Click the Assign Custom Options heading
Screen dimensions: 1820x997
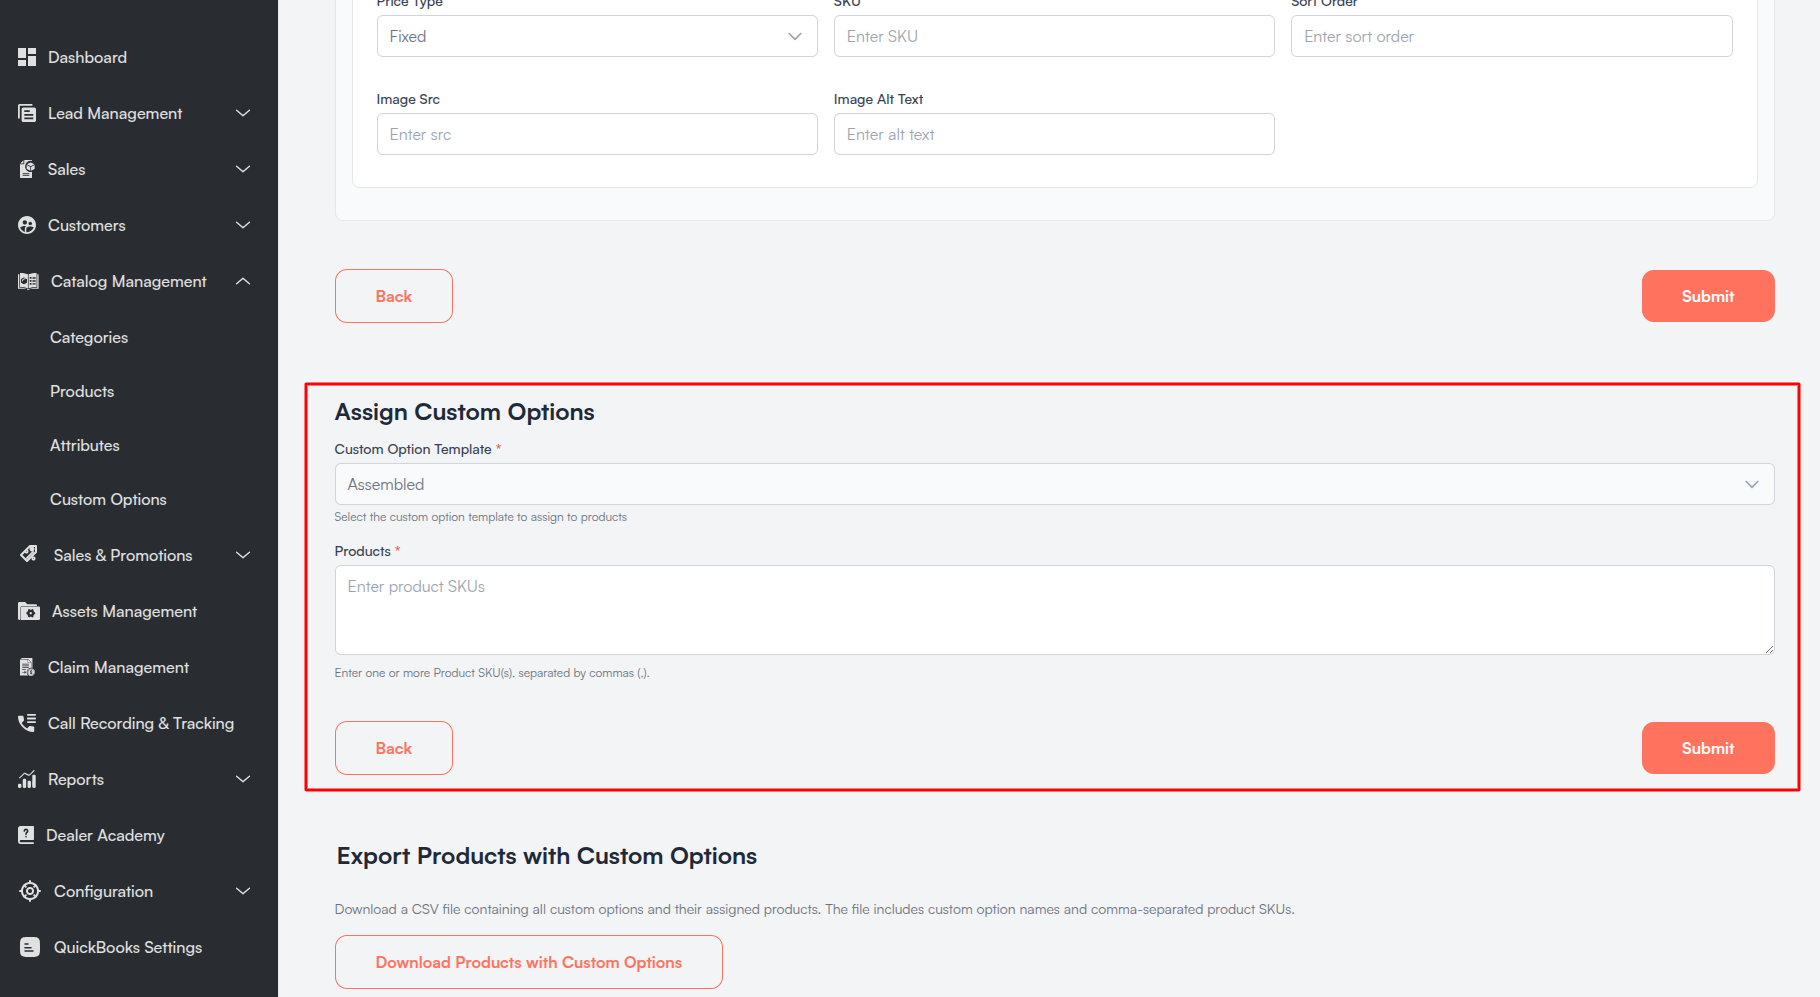point(464,412)
